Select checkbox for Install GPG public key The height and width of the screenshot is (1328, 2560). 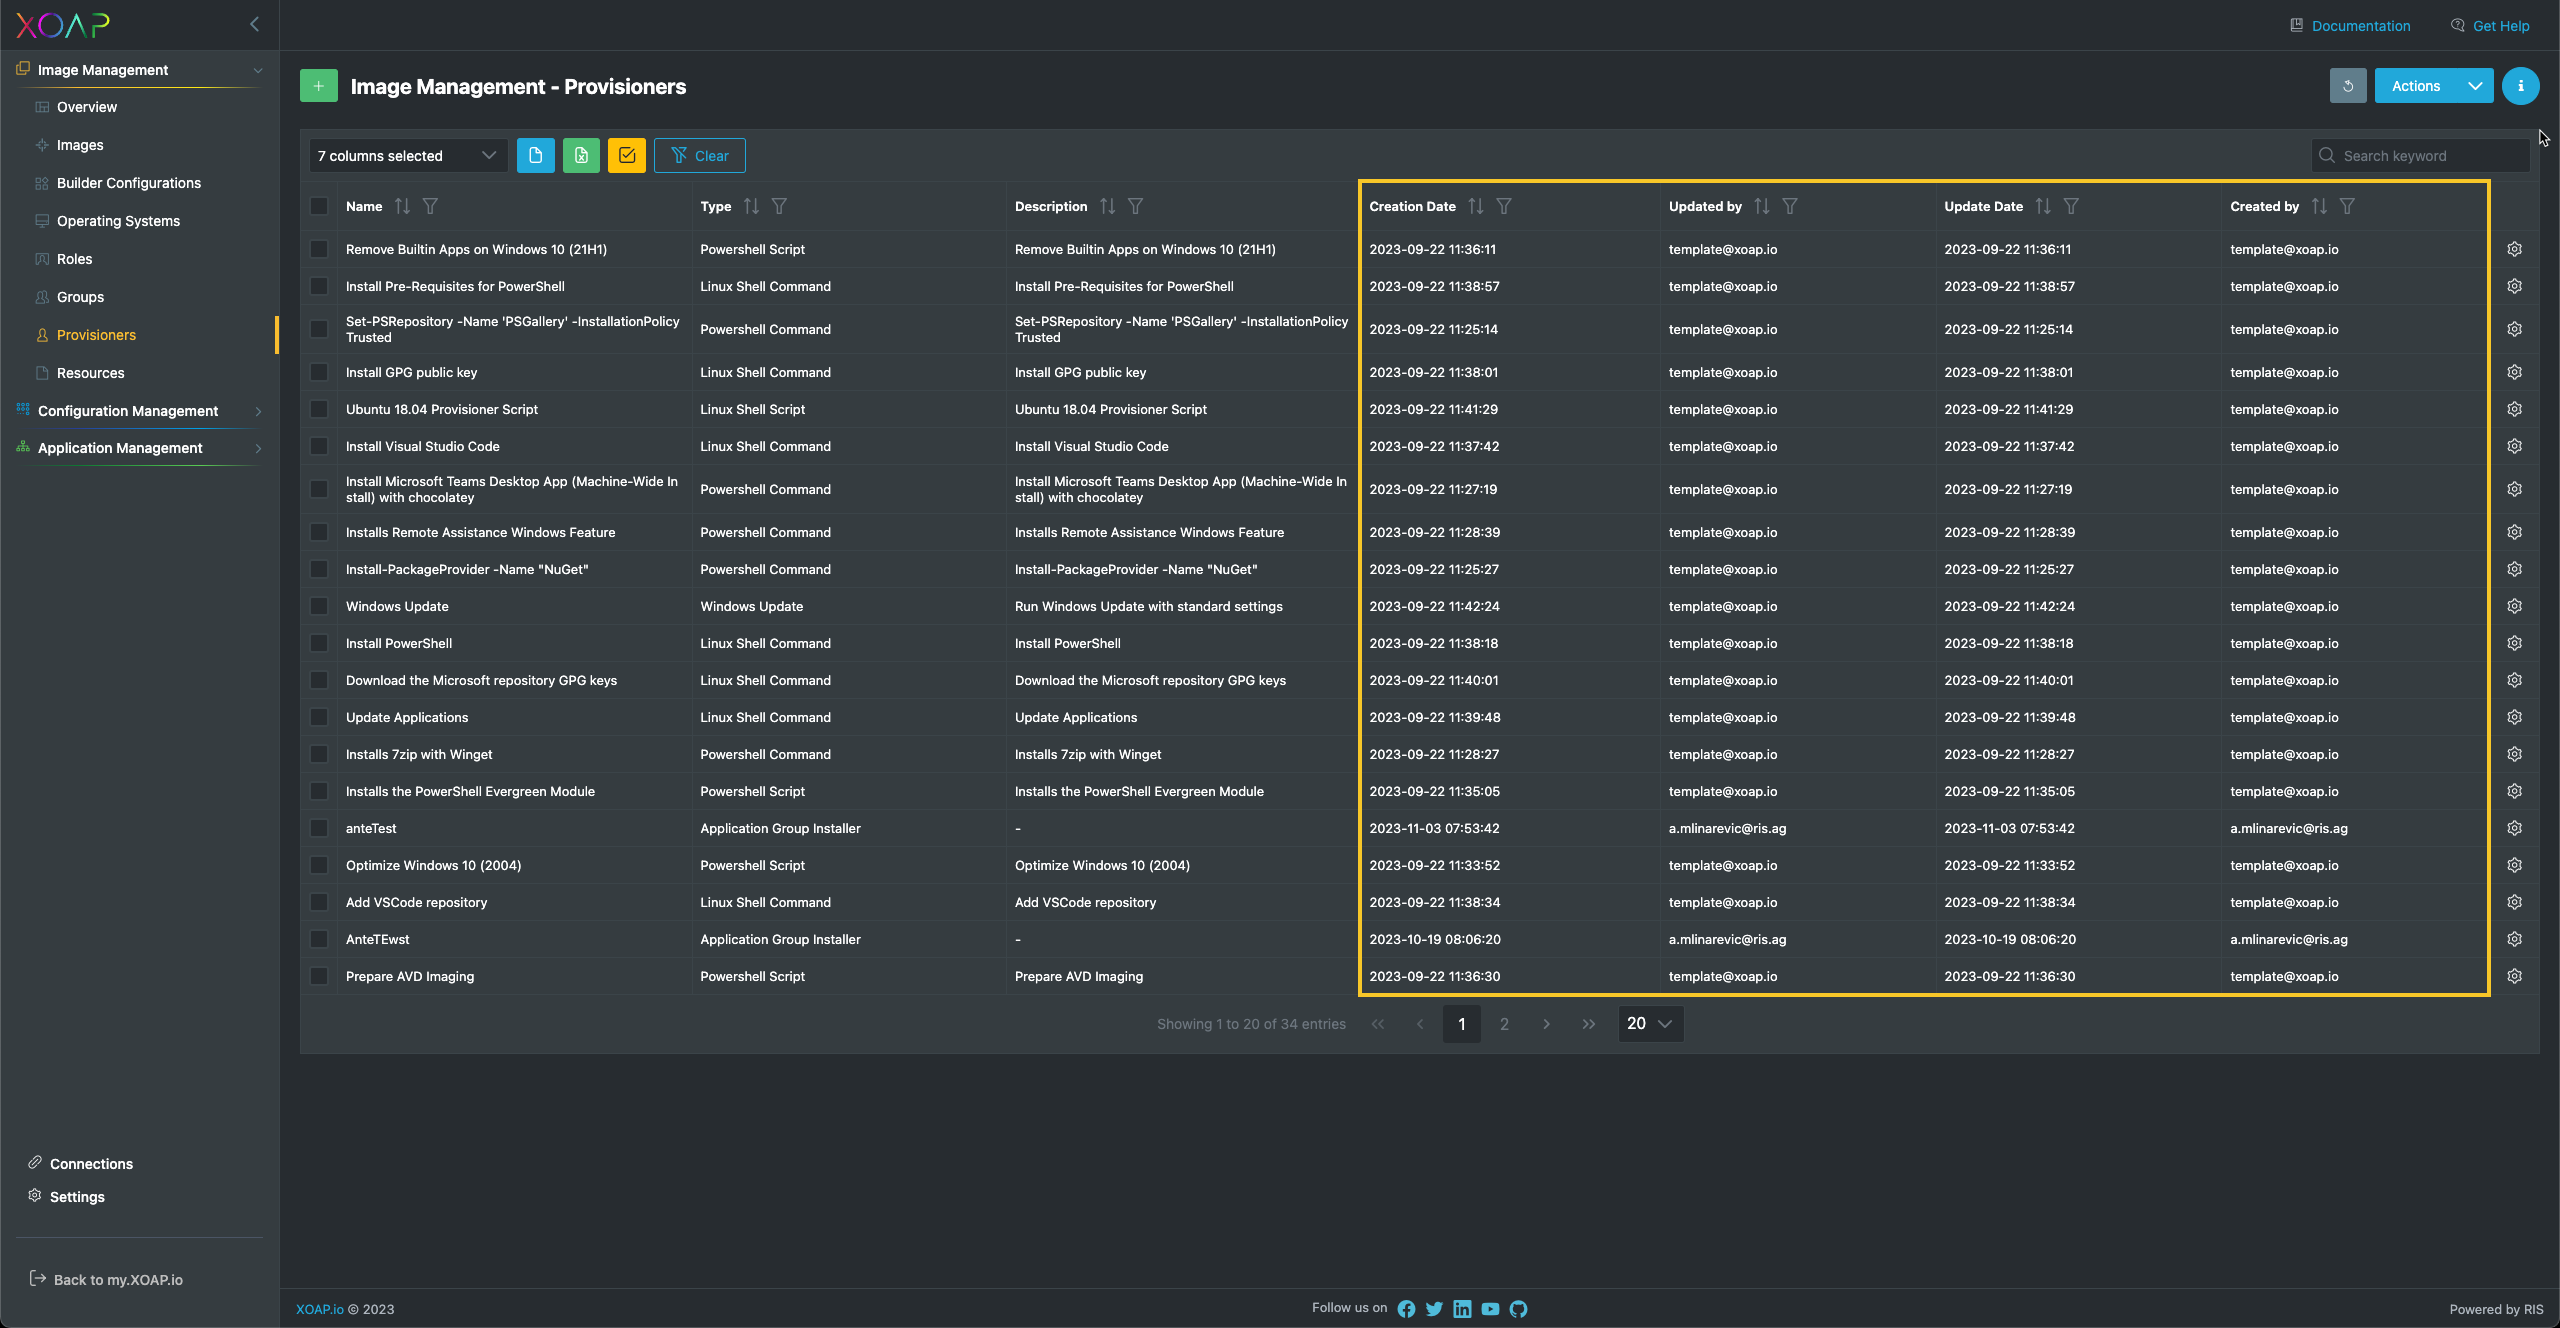[x=319, y=372]
